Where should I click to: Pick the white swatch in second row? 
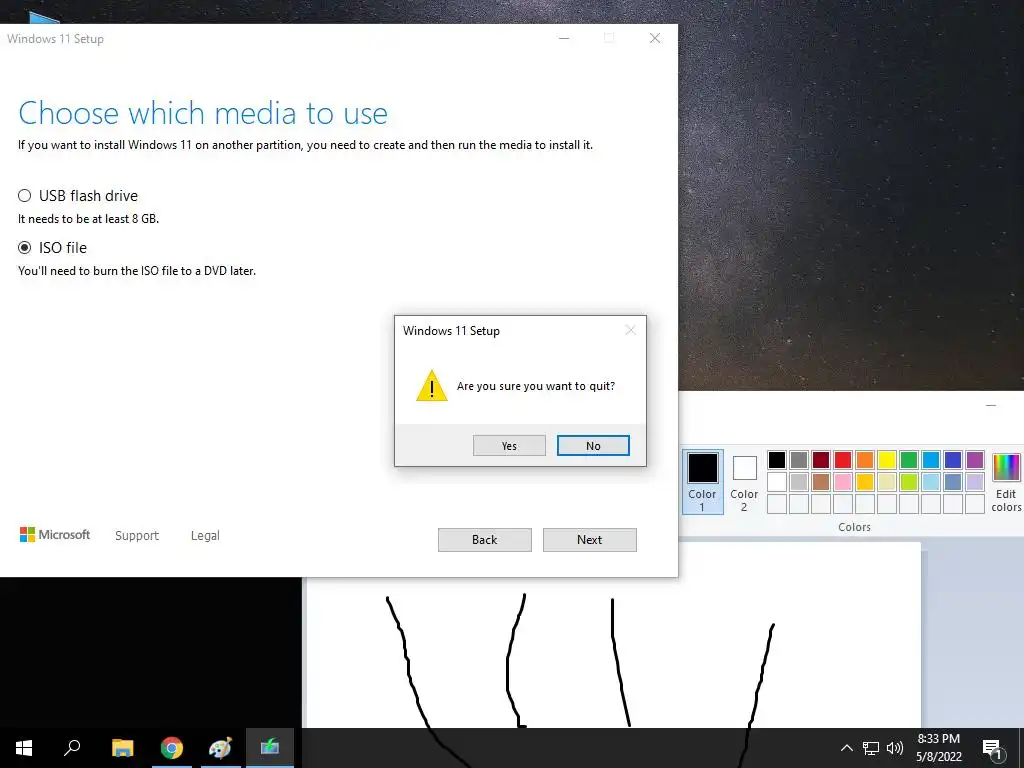[x=776, y=482]
